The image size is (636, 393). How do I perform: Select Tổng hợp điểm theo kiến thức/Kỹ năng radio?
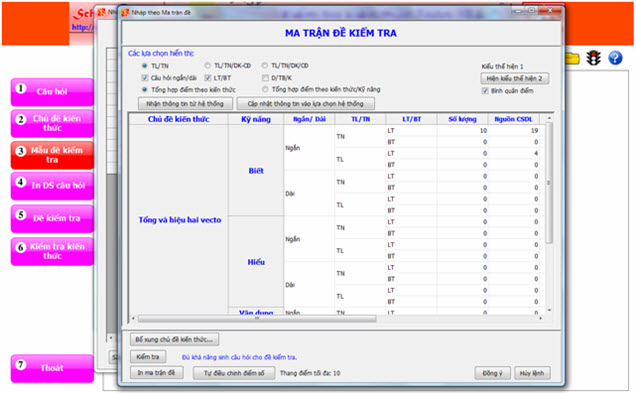pyautogui.click(x=265, y=89)
